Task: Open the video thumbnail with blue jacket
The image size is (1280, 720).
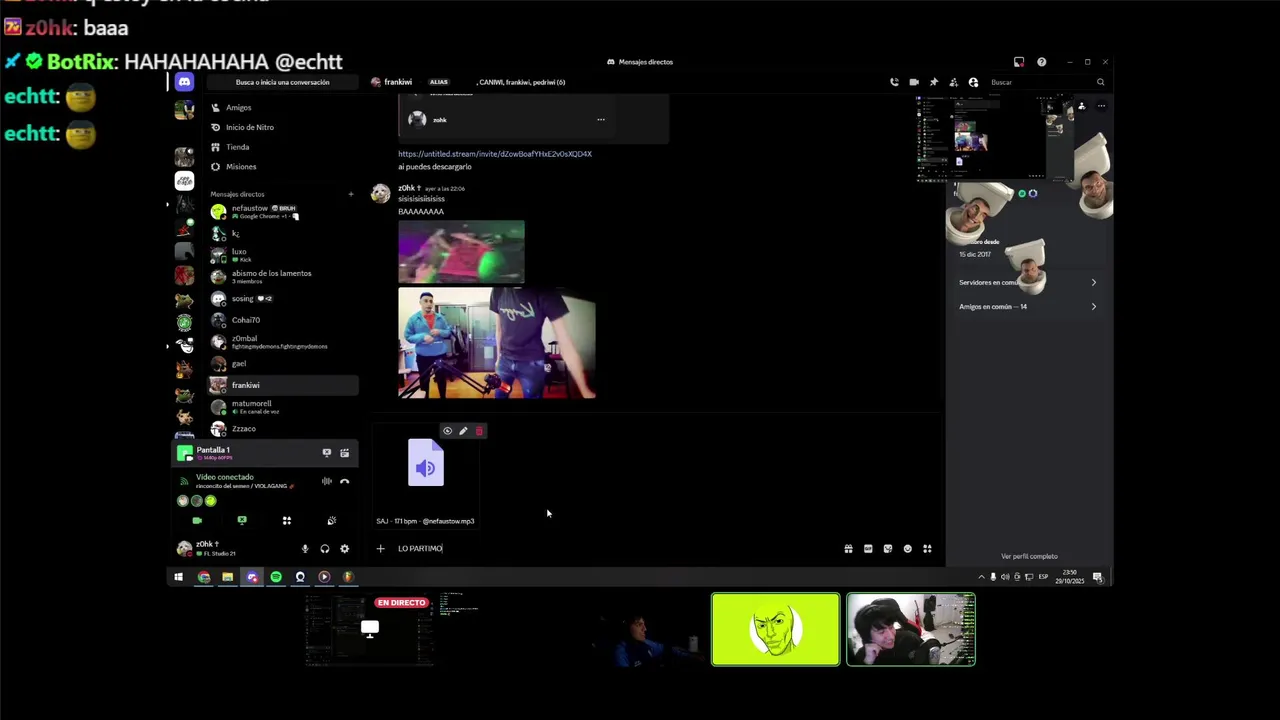Action: point(497,343)
